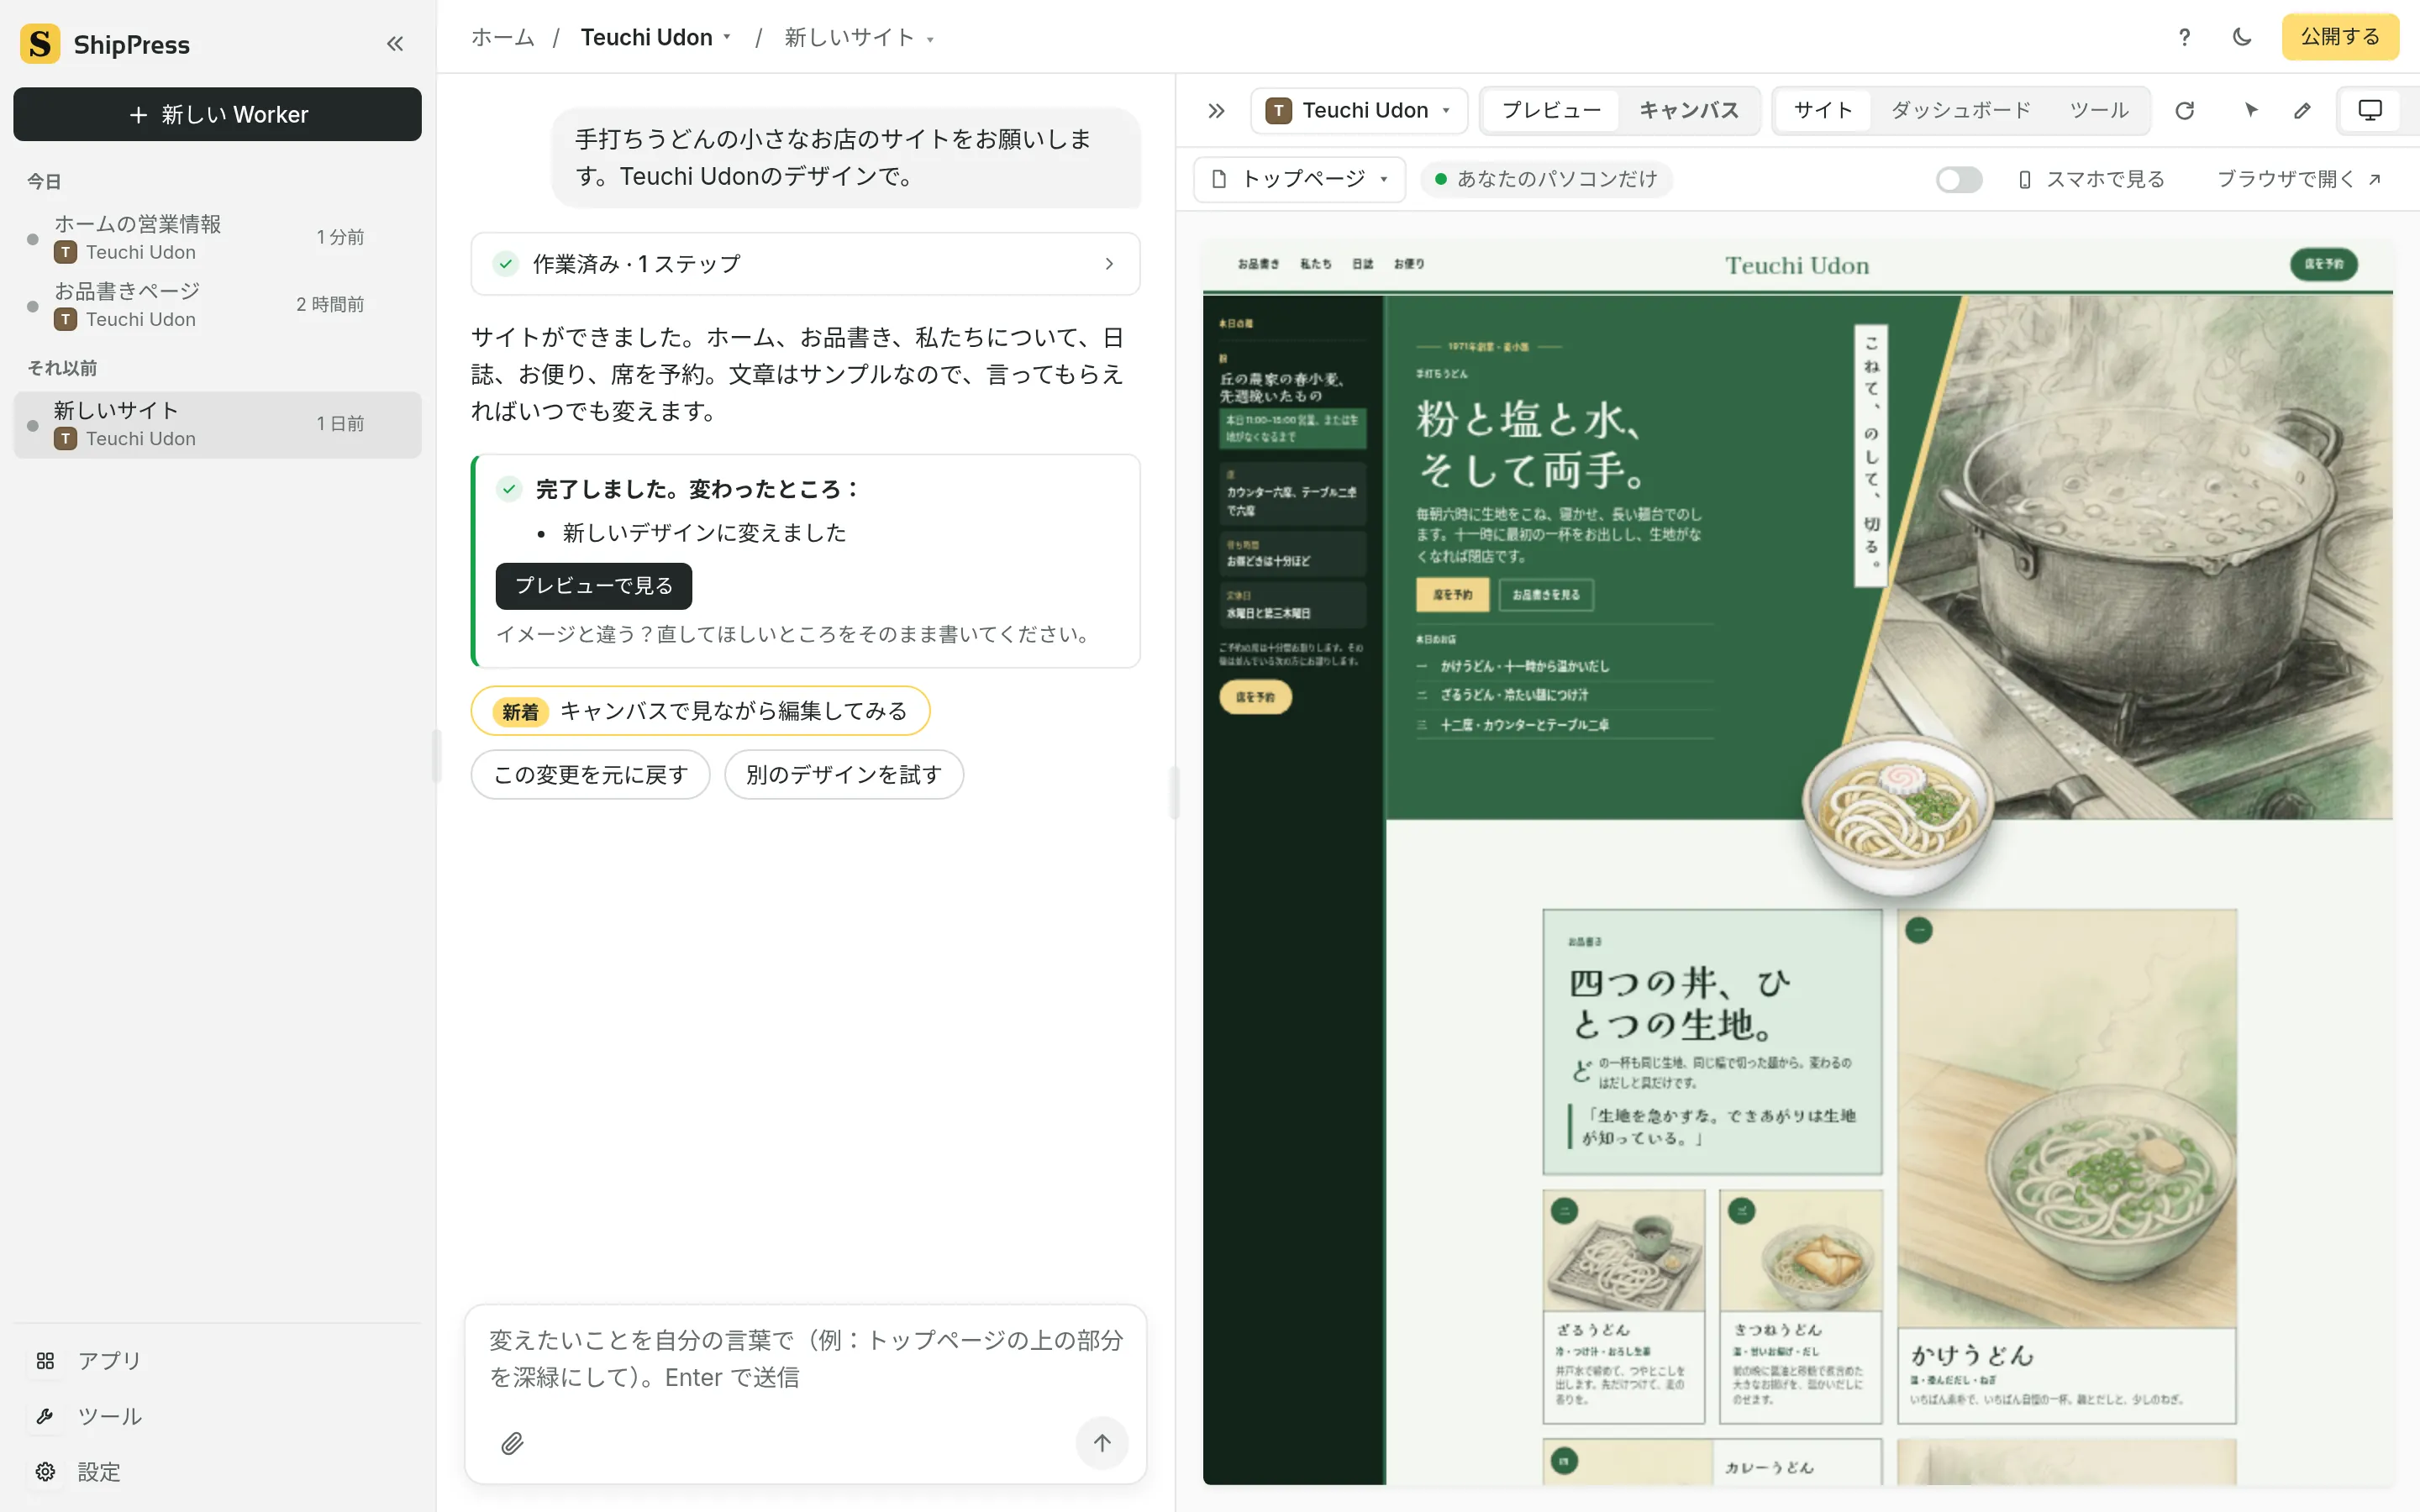2420x1512 pixels.
Task: Open the 新しいサイト conversation in sidebar
Action: pyautogui.click(x=217, y=424)
